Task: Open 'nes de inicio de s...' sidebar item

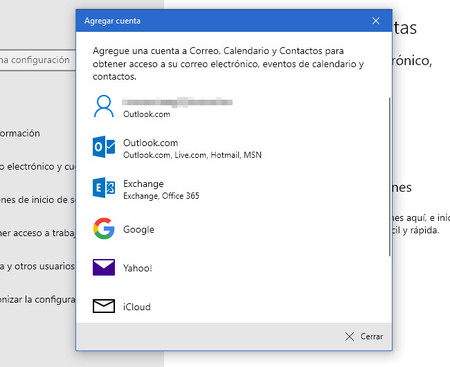Action: tap(37, 200)
